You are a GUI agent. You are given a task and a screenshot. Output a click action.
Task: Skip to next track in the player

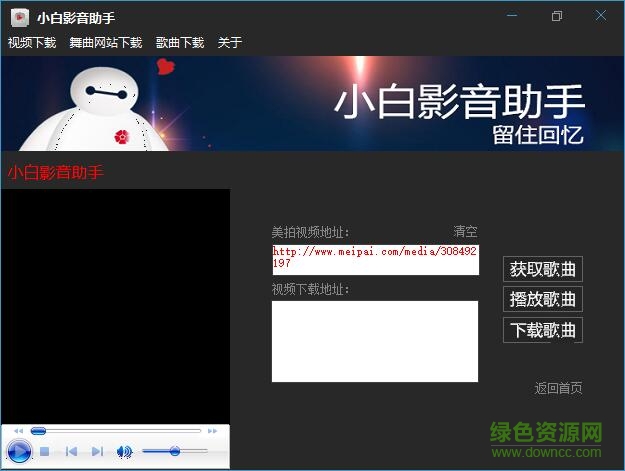97,451
